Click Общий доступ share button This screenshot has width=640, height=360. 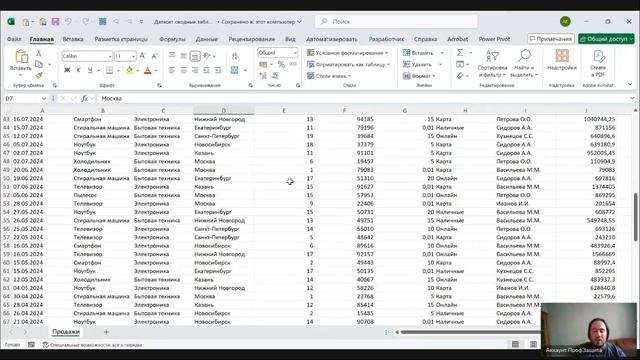(x=606, y=39)
